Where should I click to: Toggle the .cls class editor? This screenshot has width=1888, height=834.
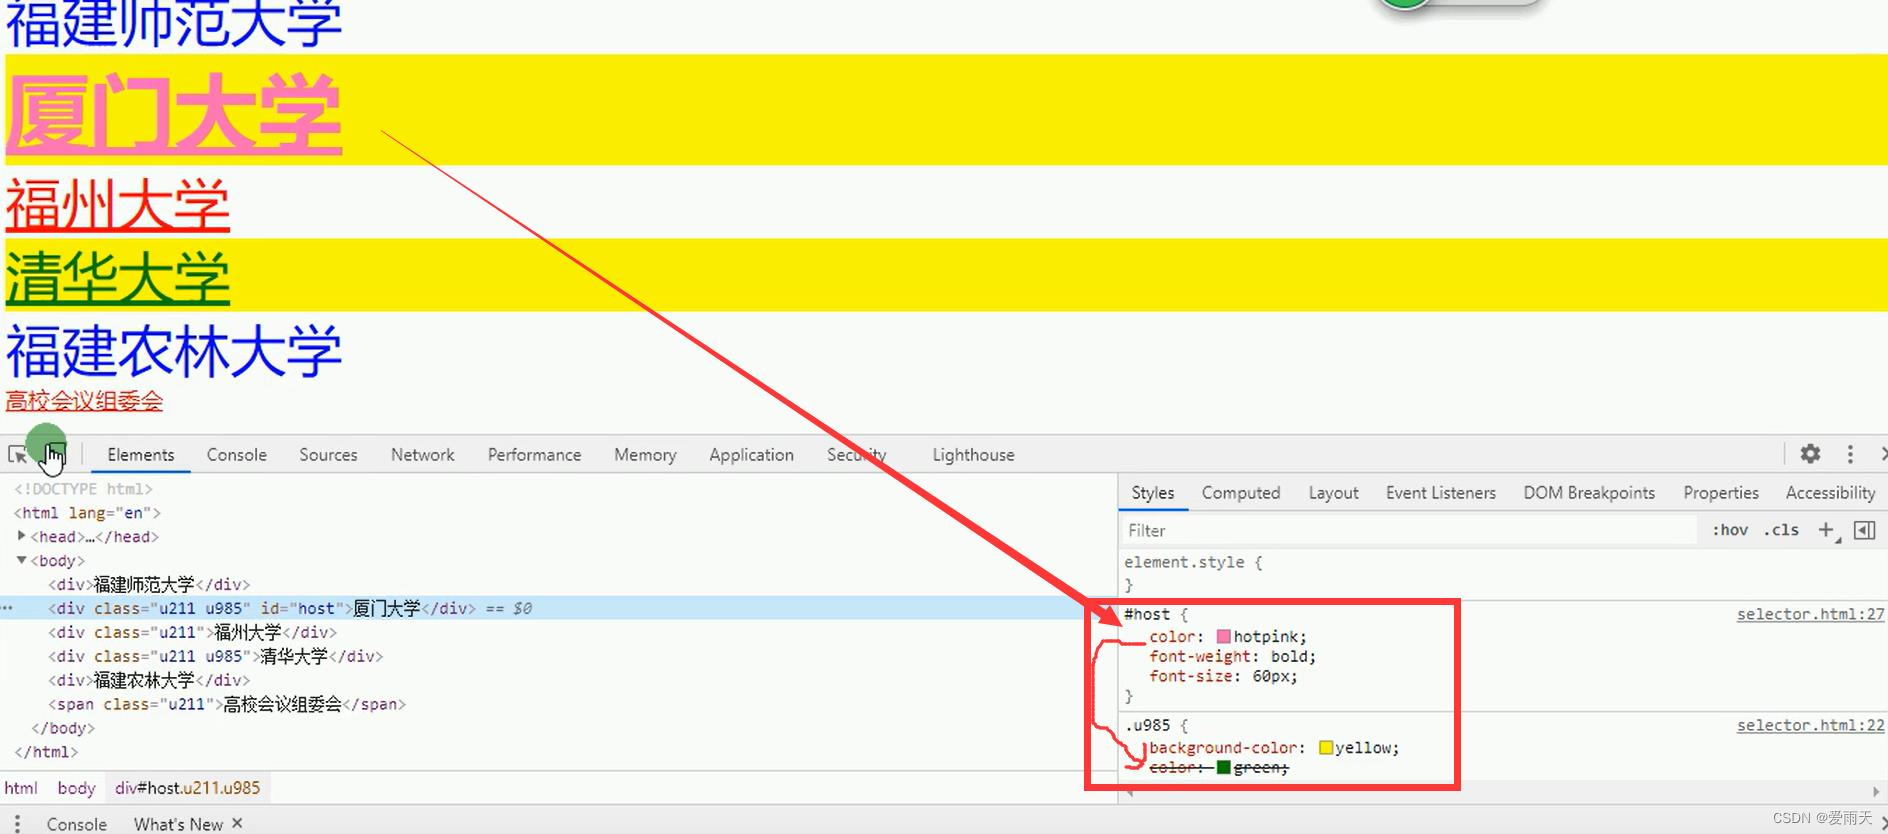pos(1781,530)
